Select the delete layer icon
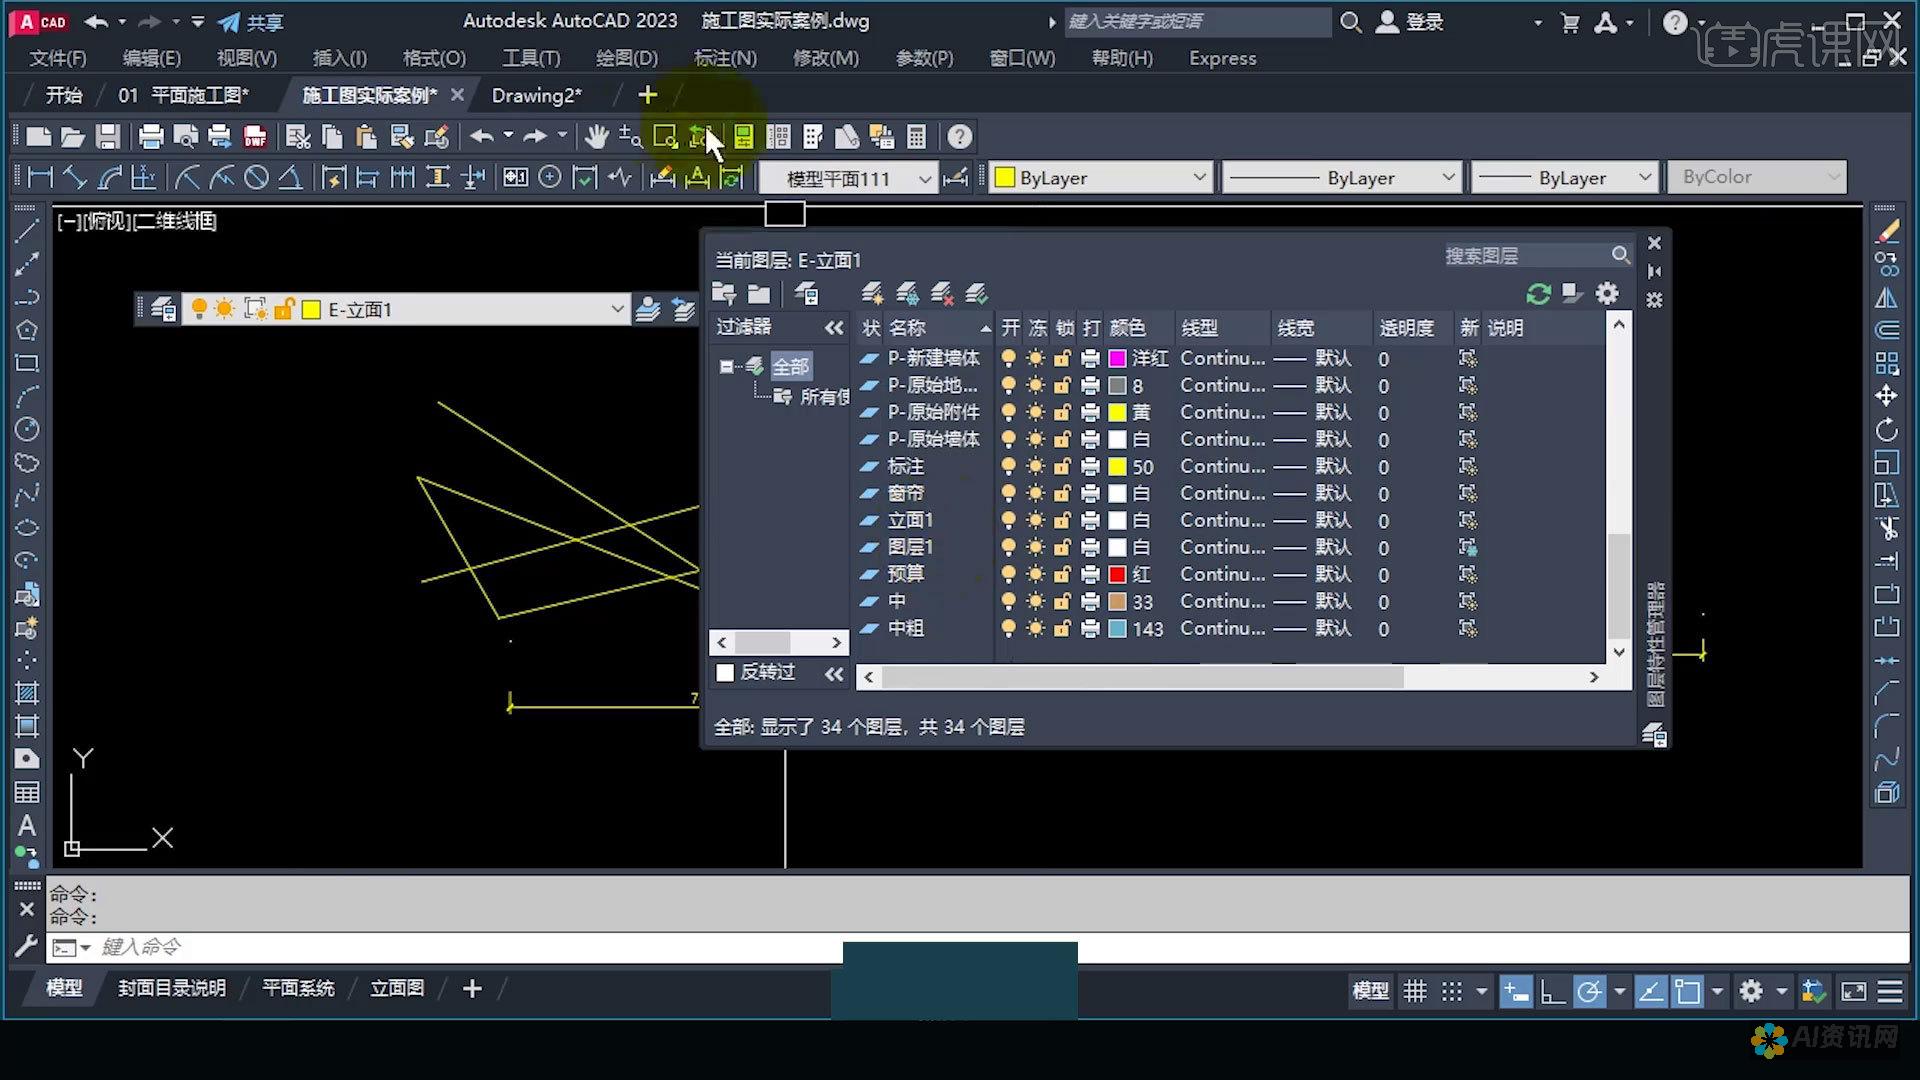Image resolution: width=1920 pixels, height=1080 pixels. coord(942,293)
